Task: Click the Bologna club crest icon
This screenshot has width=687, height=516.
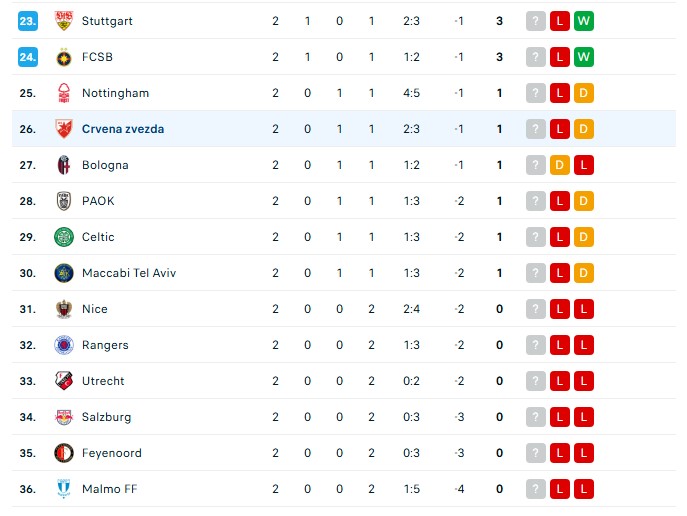Action: pyautogui.click(x=64, y=165)
